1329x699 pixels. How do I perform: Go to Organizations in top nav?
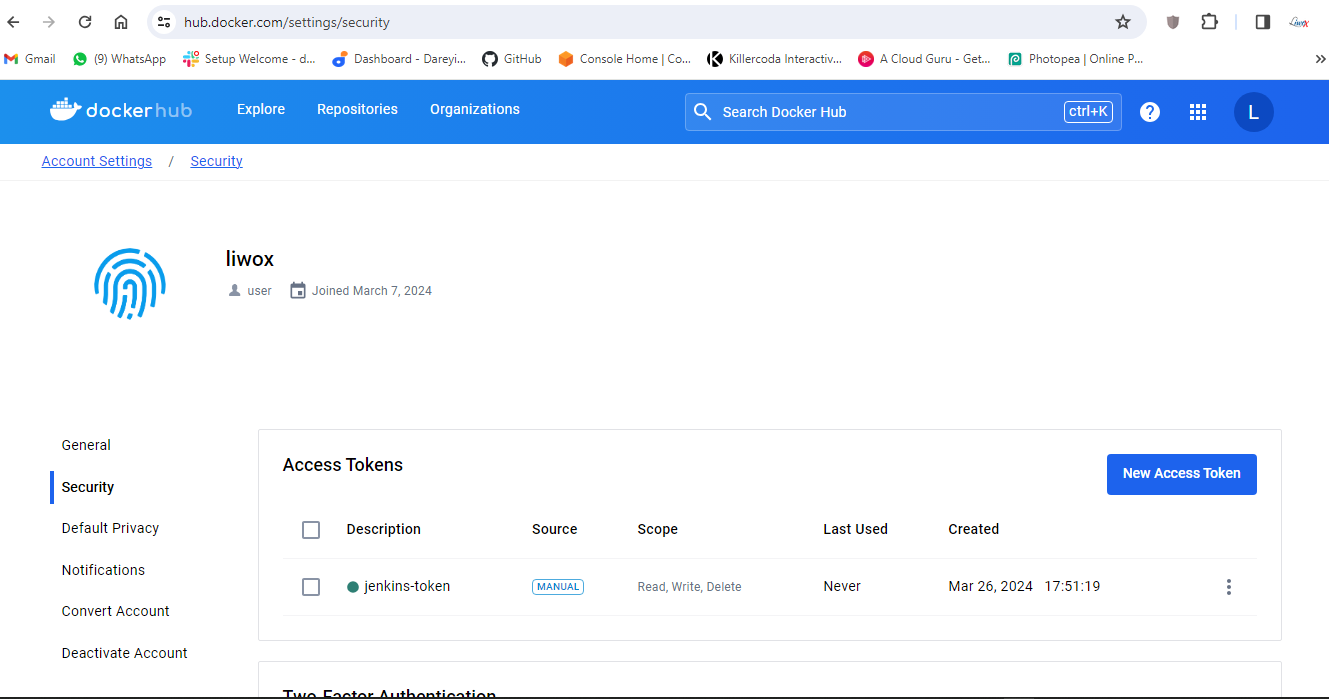pyautogui.click(x=475, y=109)
